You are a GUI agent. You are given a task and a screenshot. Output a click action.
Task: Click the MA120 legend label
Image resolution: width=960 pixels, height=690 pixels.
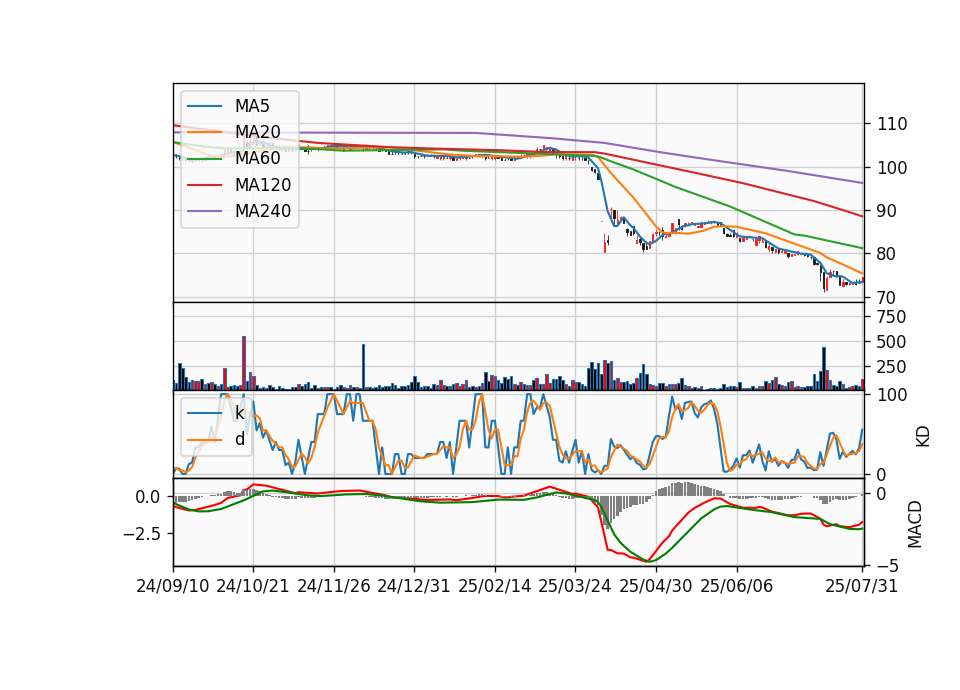tap(263, 184)
